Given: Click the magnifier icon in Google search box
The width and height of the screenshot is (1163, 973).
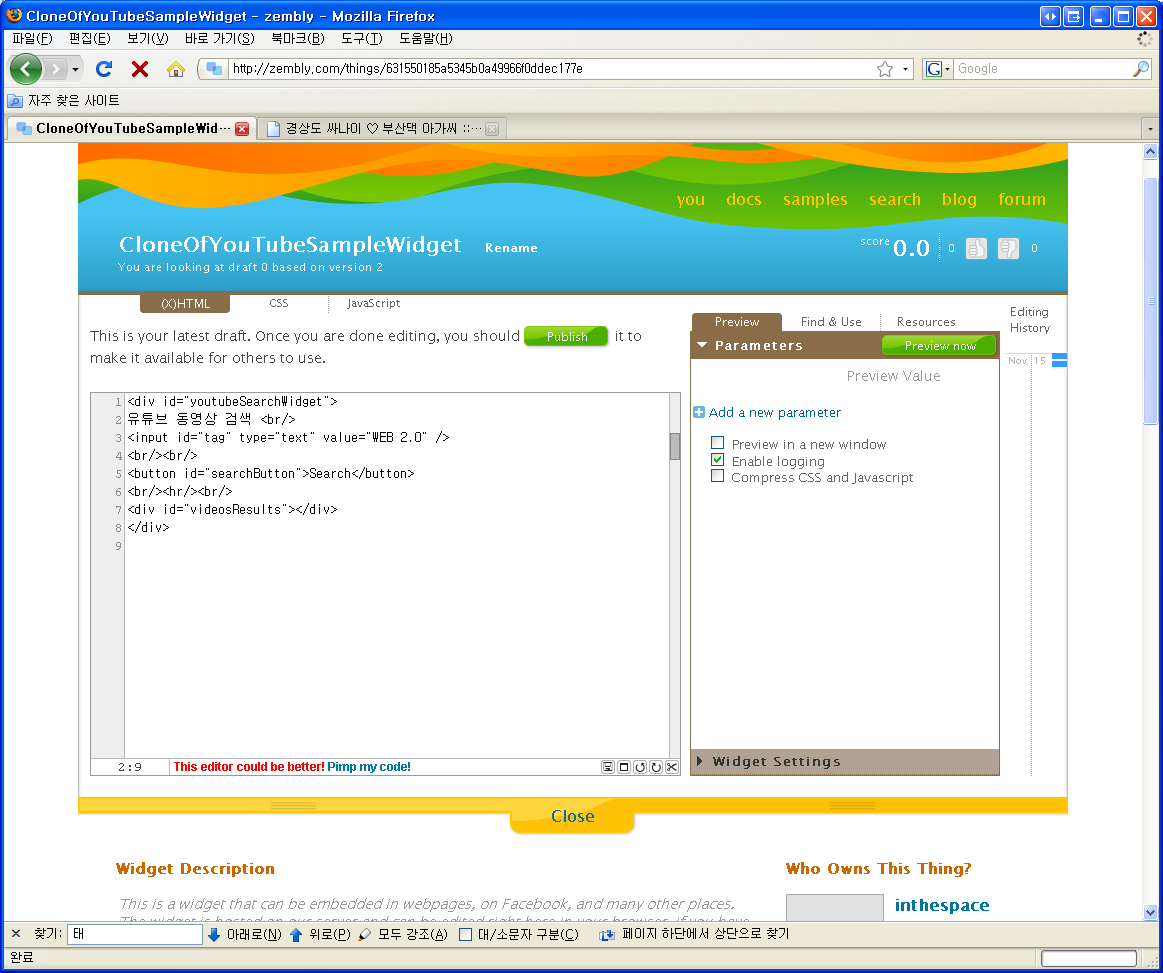Looking at the screenshot, I should point(1141,69).
